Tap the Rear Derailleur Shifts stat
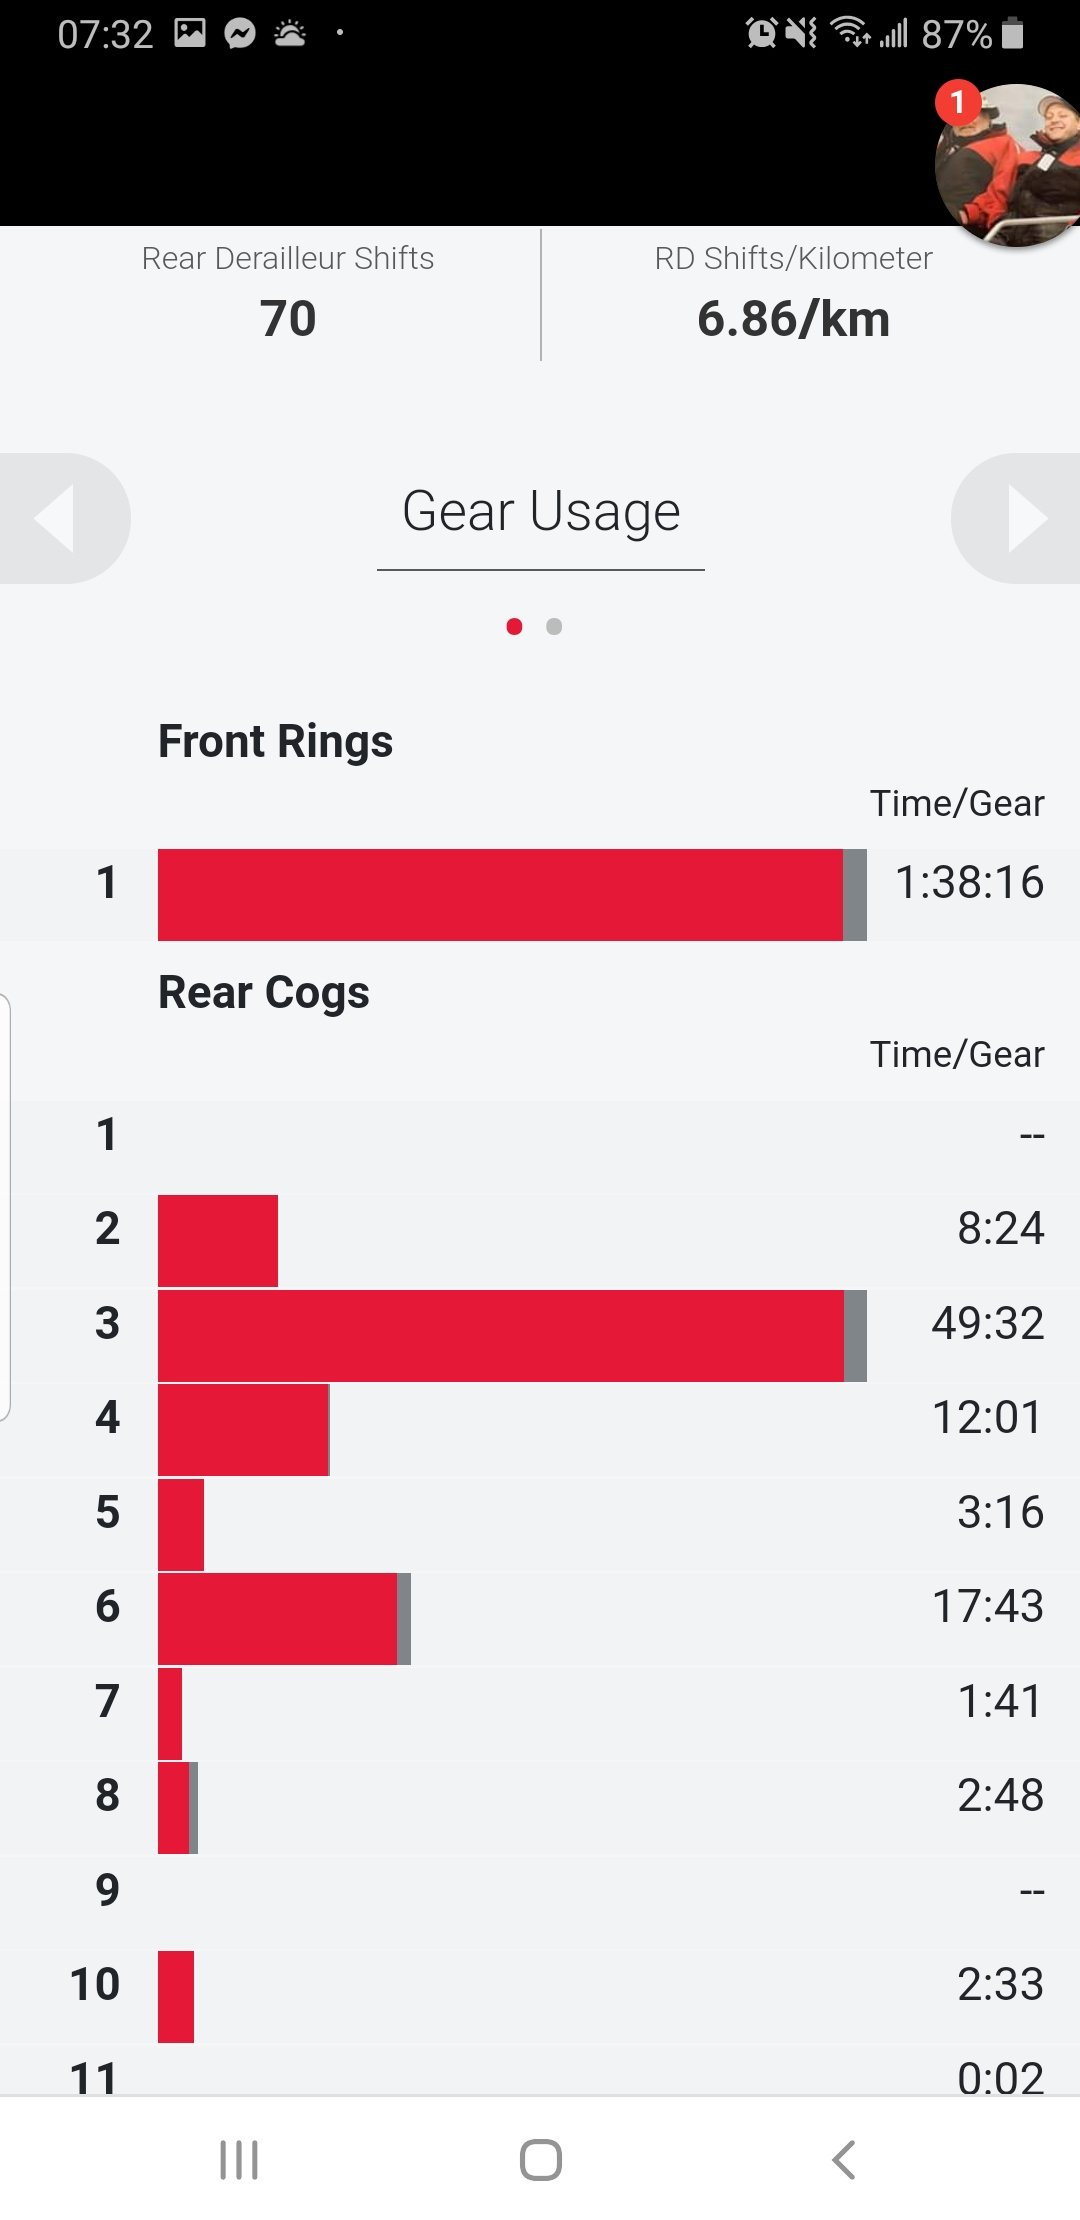 coord(288,293)
